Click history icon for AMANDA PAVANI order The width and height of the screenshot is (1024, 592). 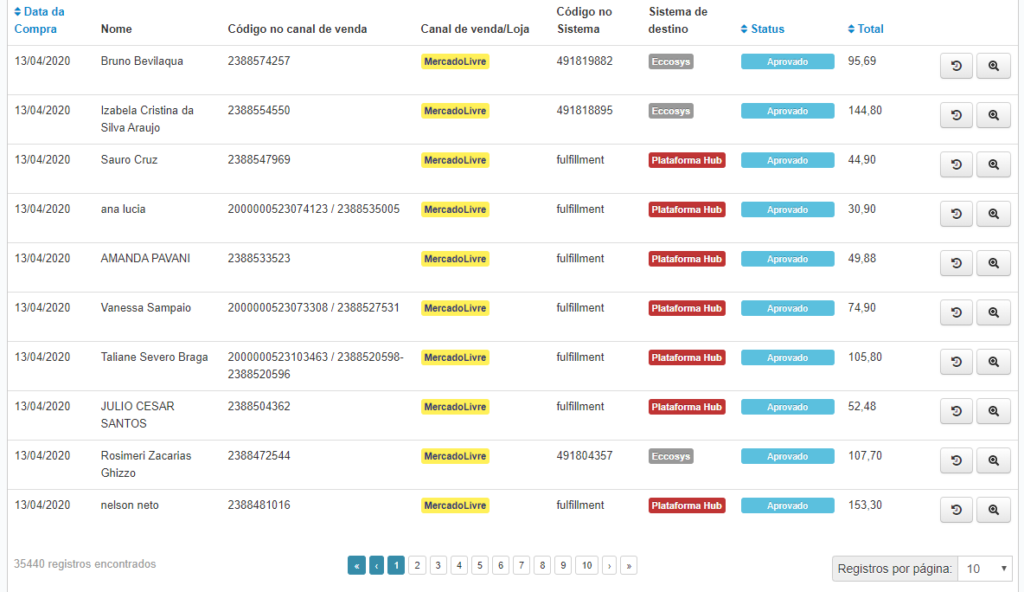(x=956, y=263)
